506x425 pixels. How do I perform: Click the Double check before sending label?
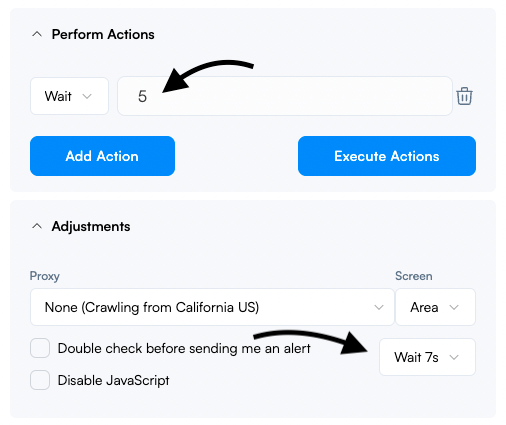[184, 348]
